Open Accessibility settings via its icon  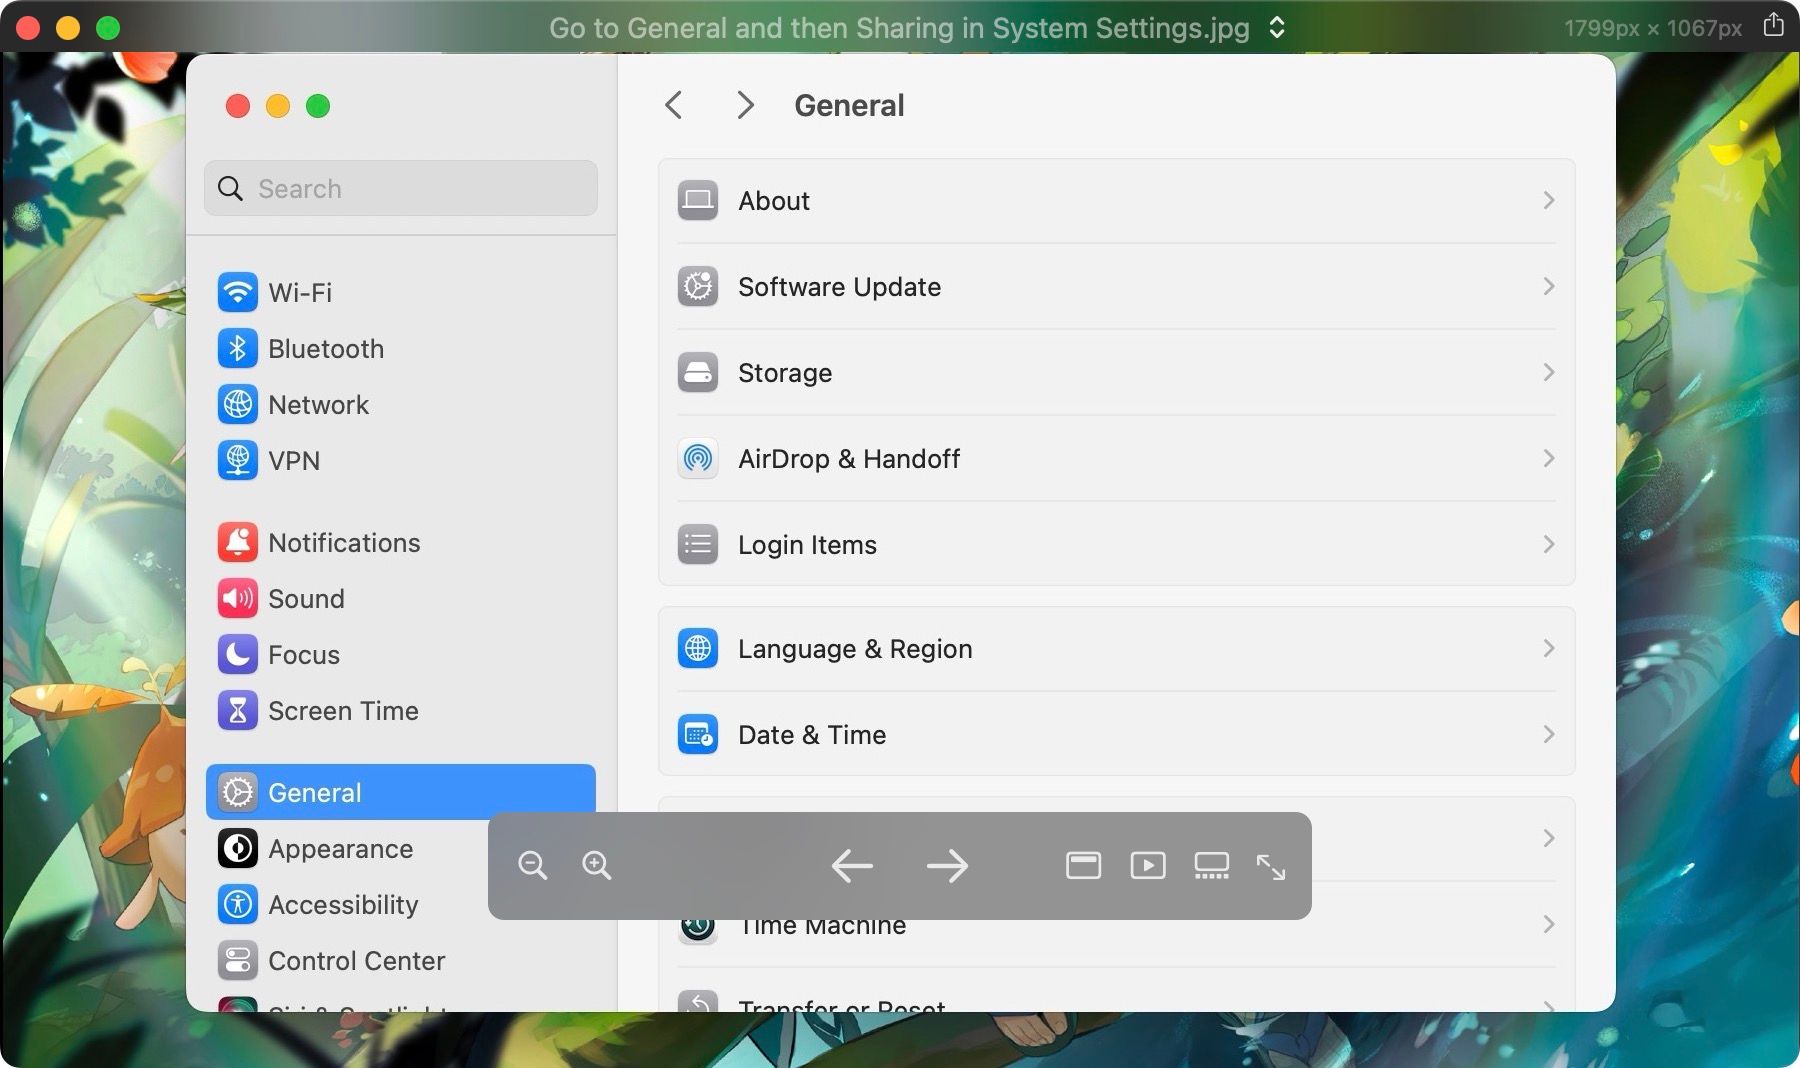(238, 904)
